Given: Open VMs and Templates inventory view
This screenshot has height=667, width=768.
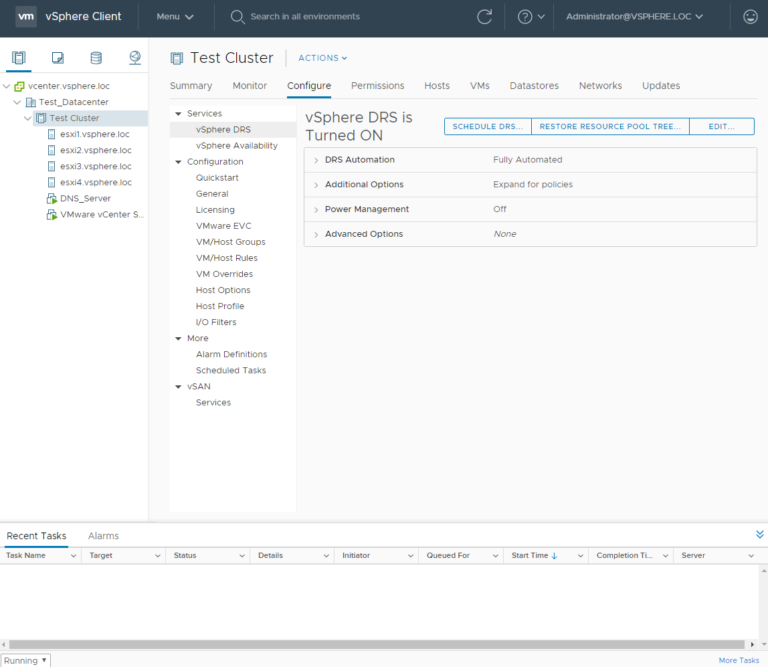Looking at the screenshot, I should tap(58, 58).
